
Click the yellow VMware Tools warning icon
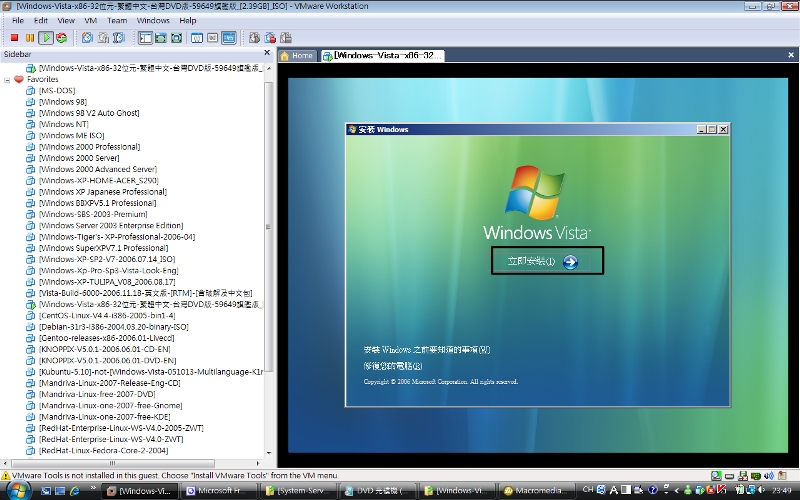pos(6,476)
